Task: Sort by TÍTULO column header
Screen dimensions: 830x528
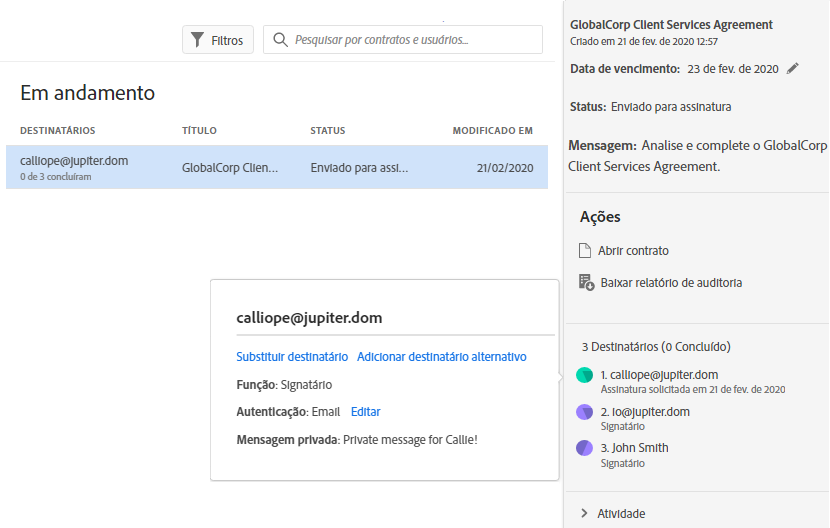Action: click(x=199, y=130)
